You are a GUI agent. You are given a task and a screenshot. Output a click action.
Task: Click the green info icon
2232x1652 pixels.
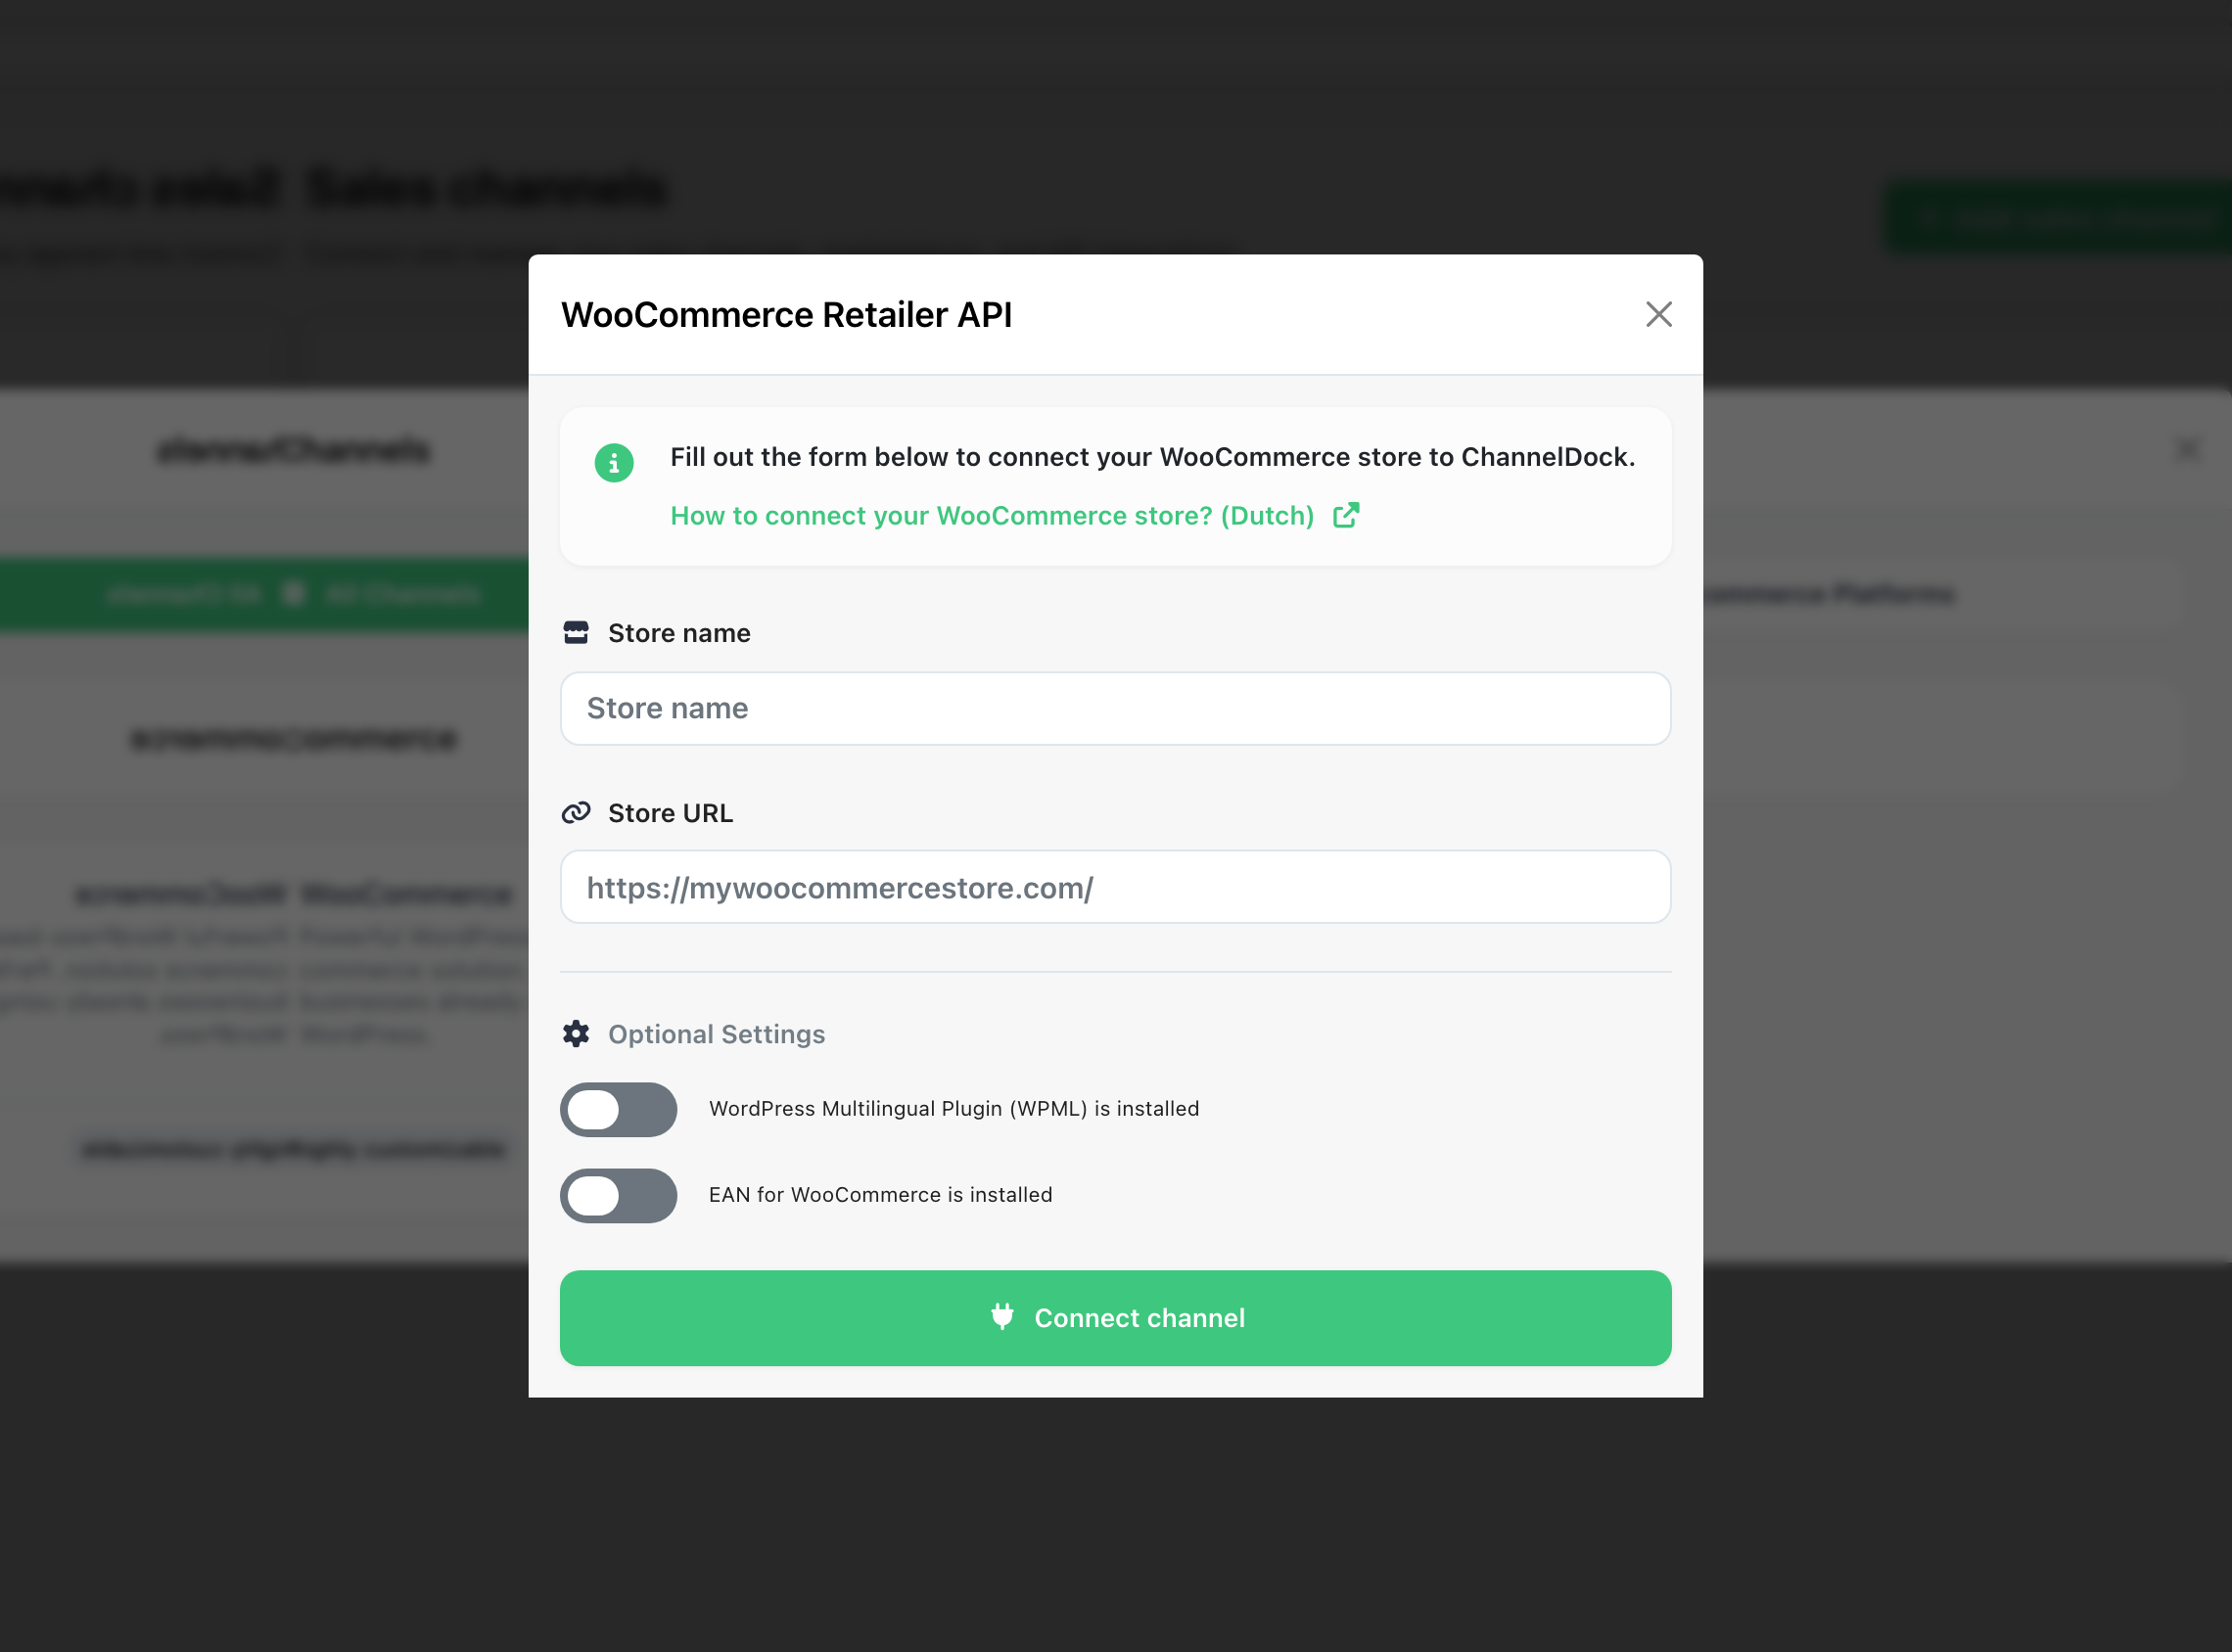[x=614, y=463]
